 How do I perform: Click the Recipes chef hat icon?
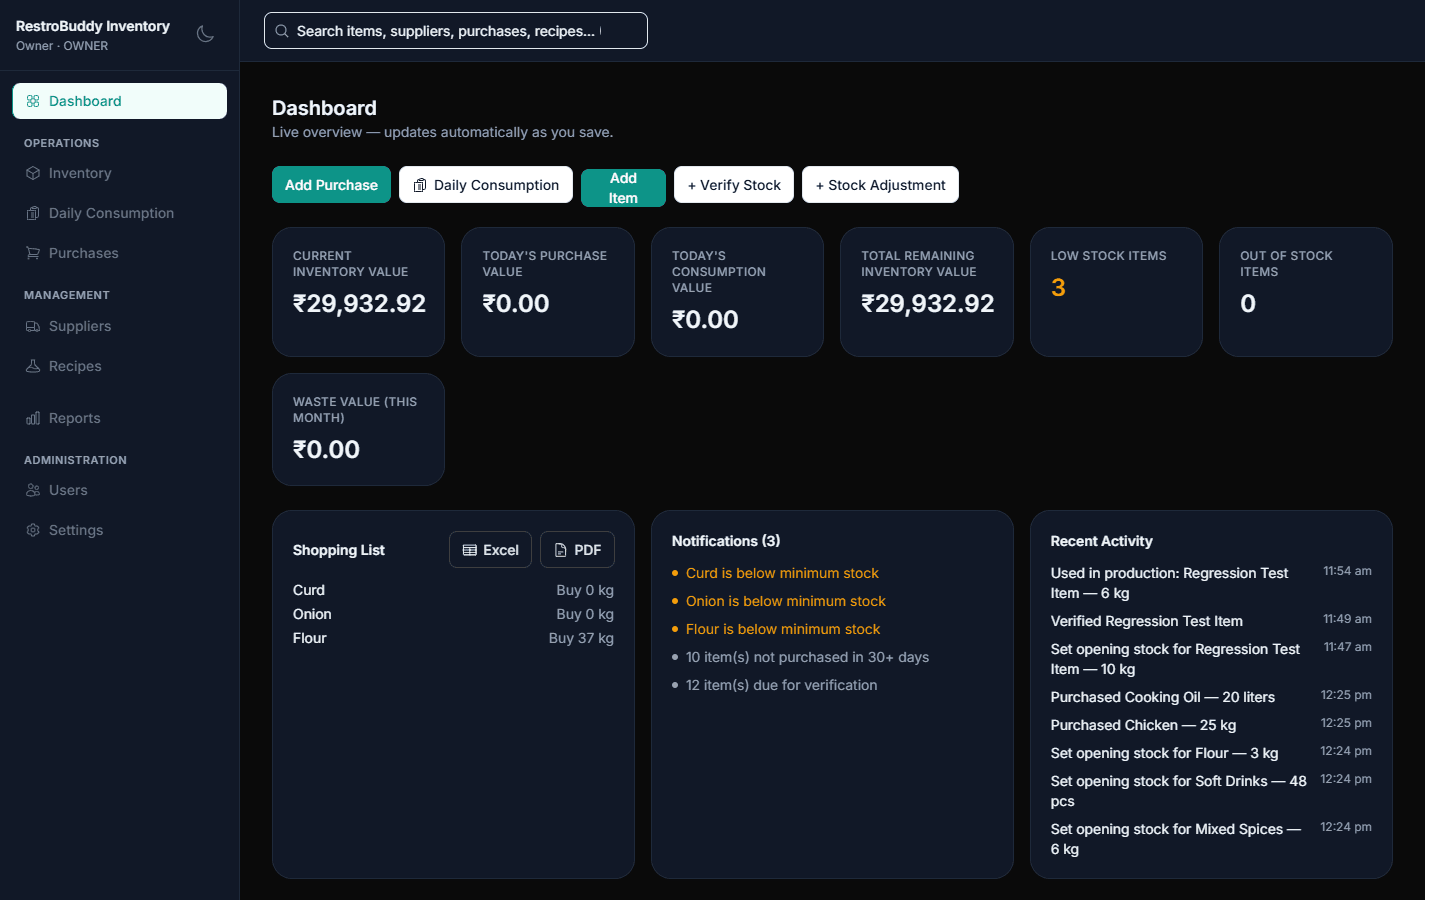pyautogui.click(x=33, y=366)
